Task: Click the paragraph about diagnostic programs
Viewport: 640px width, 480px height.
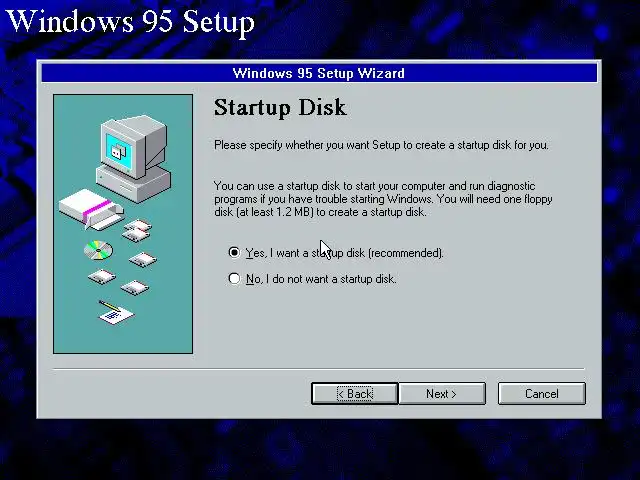Action: pyautogui.click(x=383, y=199)
